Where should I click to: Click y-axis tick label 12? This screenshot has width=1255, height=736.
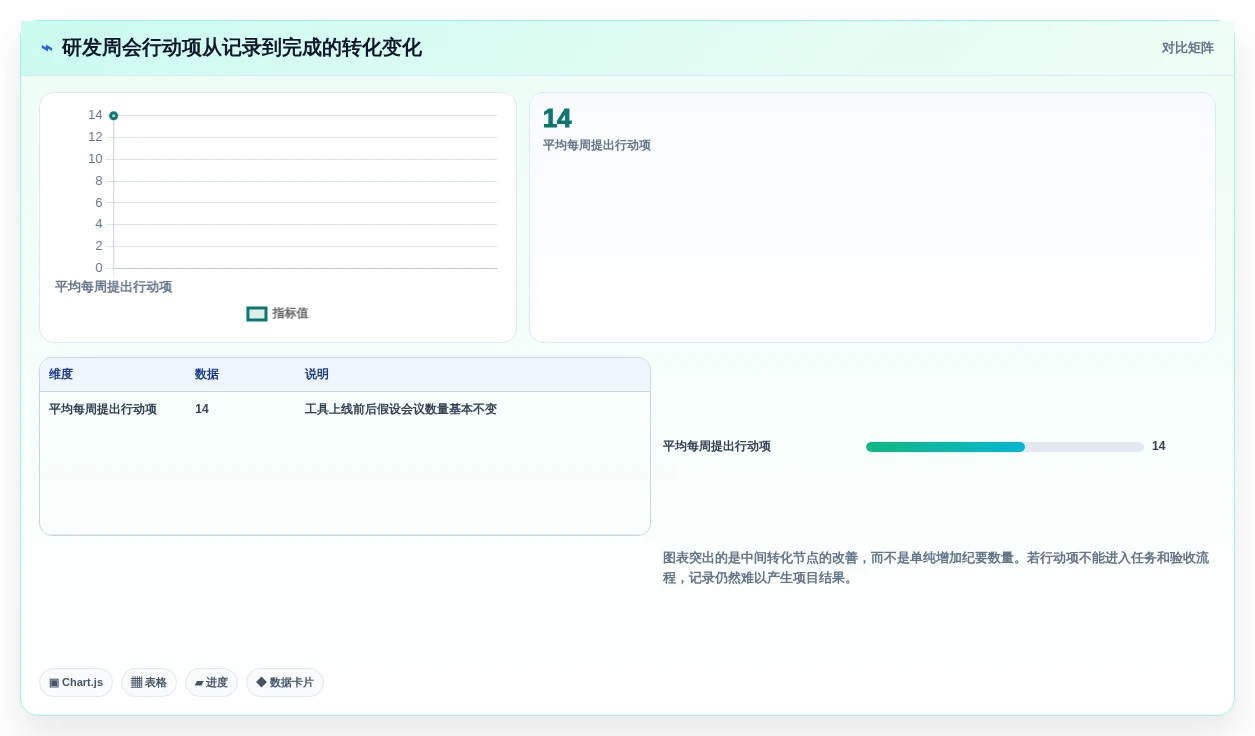click(x=95, y=137)
